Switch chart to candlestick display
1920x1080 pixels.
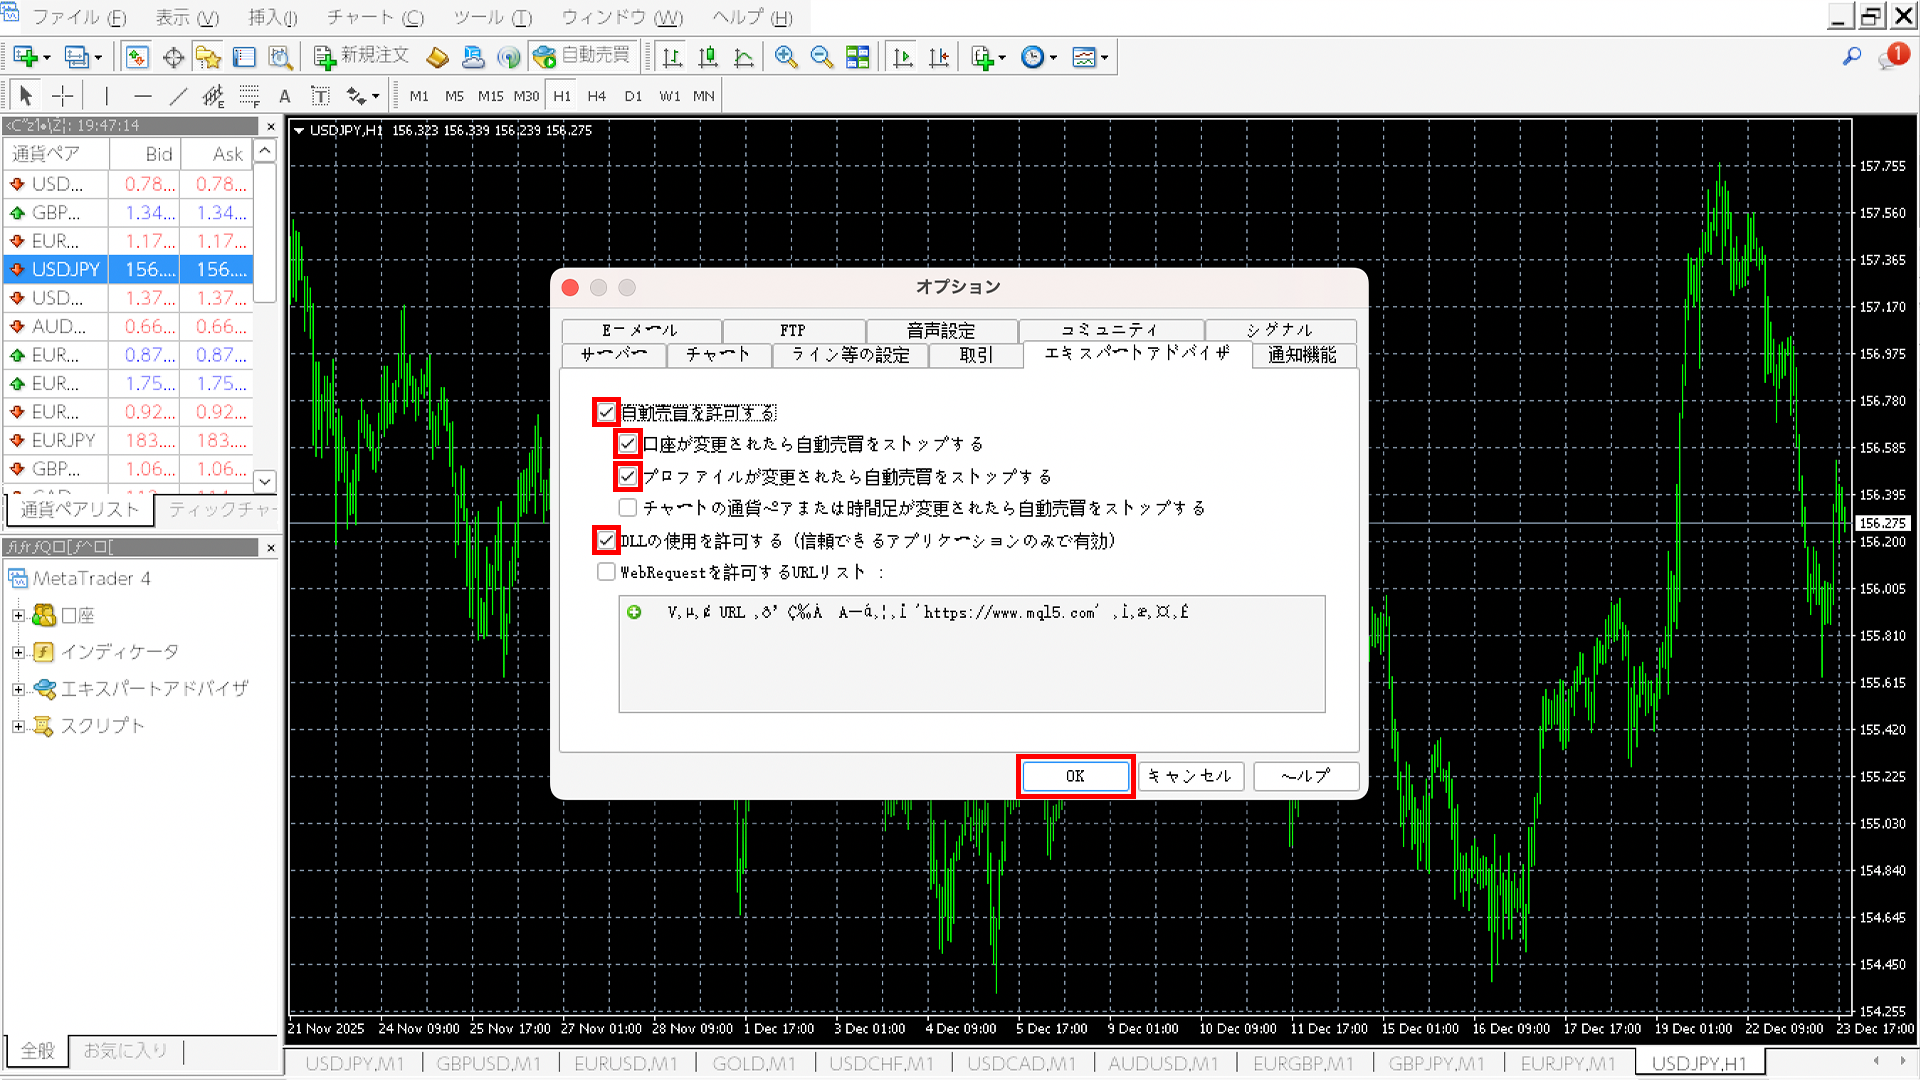click(x=708, y=57)
